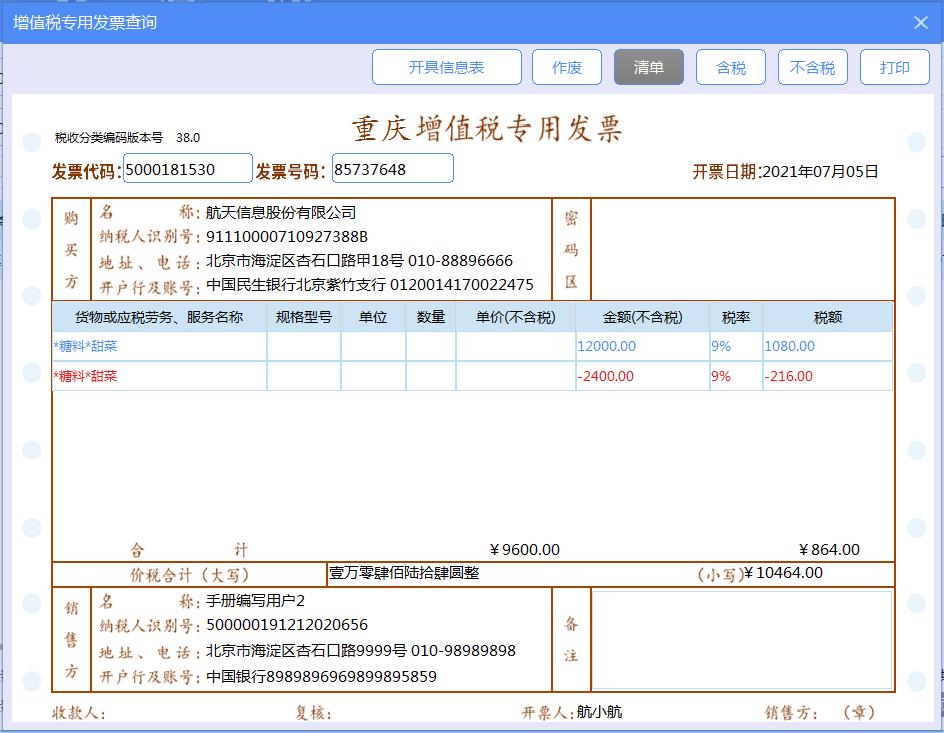Click the 开具信息表 button
This screenshot has height=733, width=944.
pos(447,67)
